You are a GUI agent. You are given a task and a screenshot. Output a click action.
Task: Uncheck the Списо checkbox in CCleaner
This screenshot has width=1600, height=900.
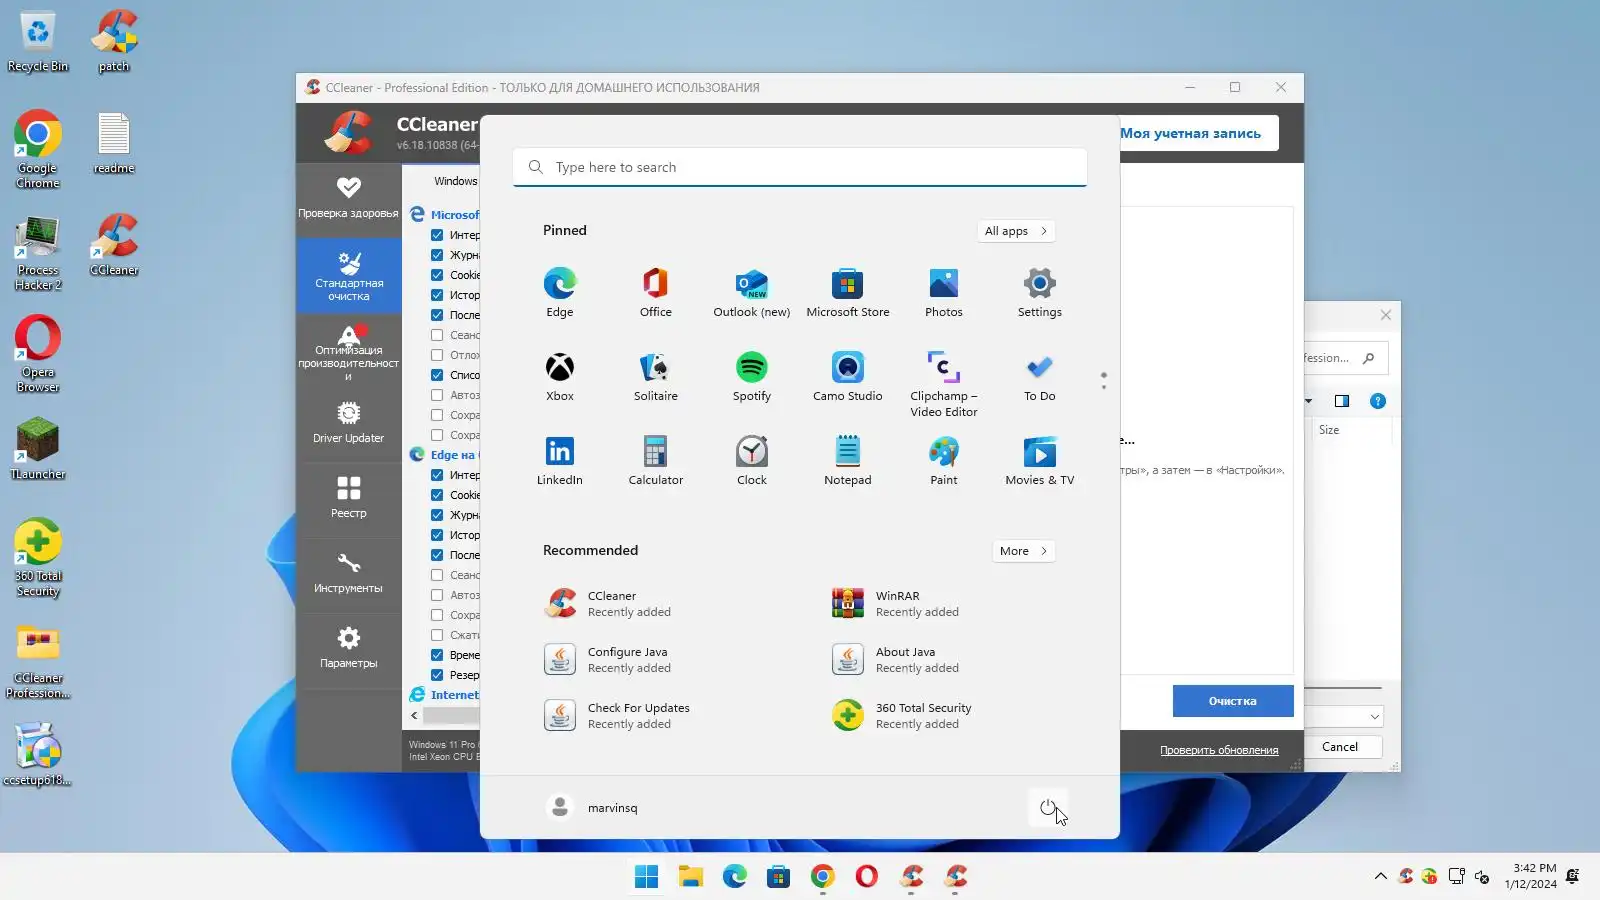point(437,375)
